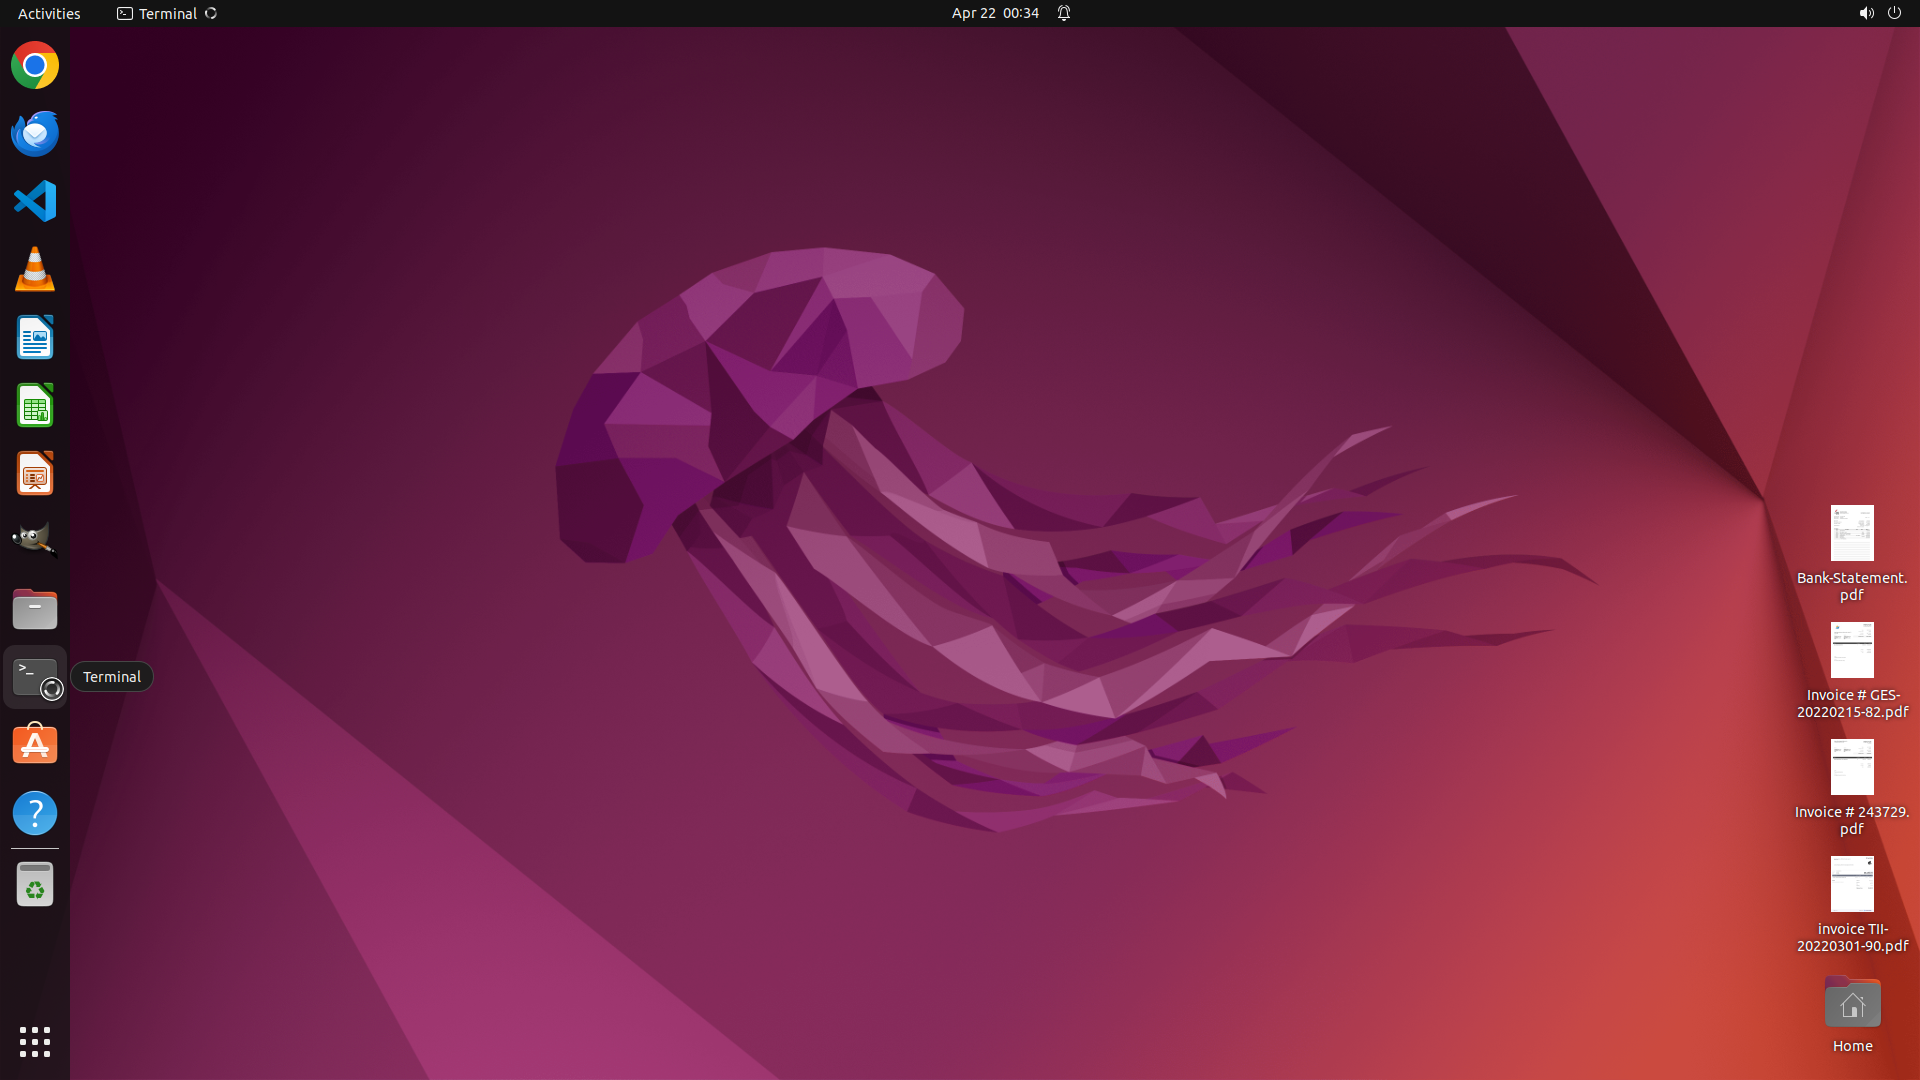This screenshot has width=1920, height=1080.
Task: Launch the Thunderbird mail client
Action: (x=35, y=134)
